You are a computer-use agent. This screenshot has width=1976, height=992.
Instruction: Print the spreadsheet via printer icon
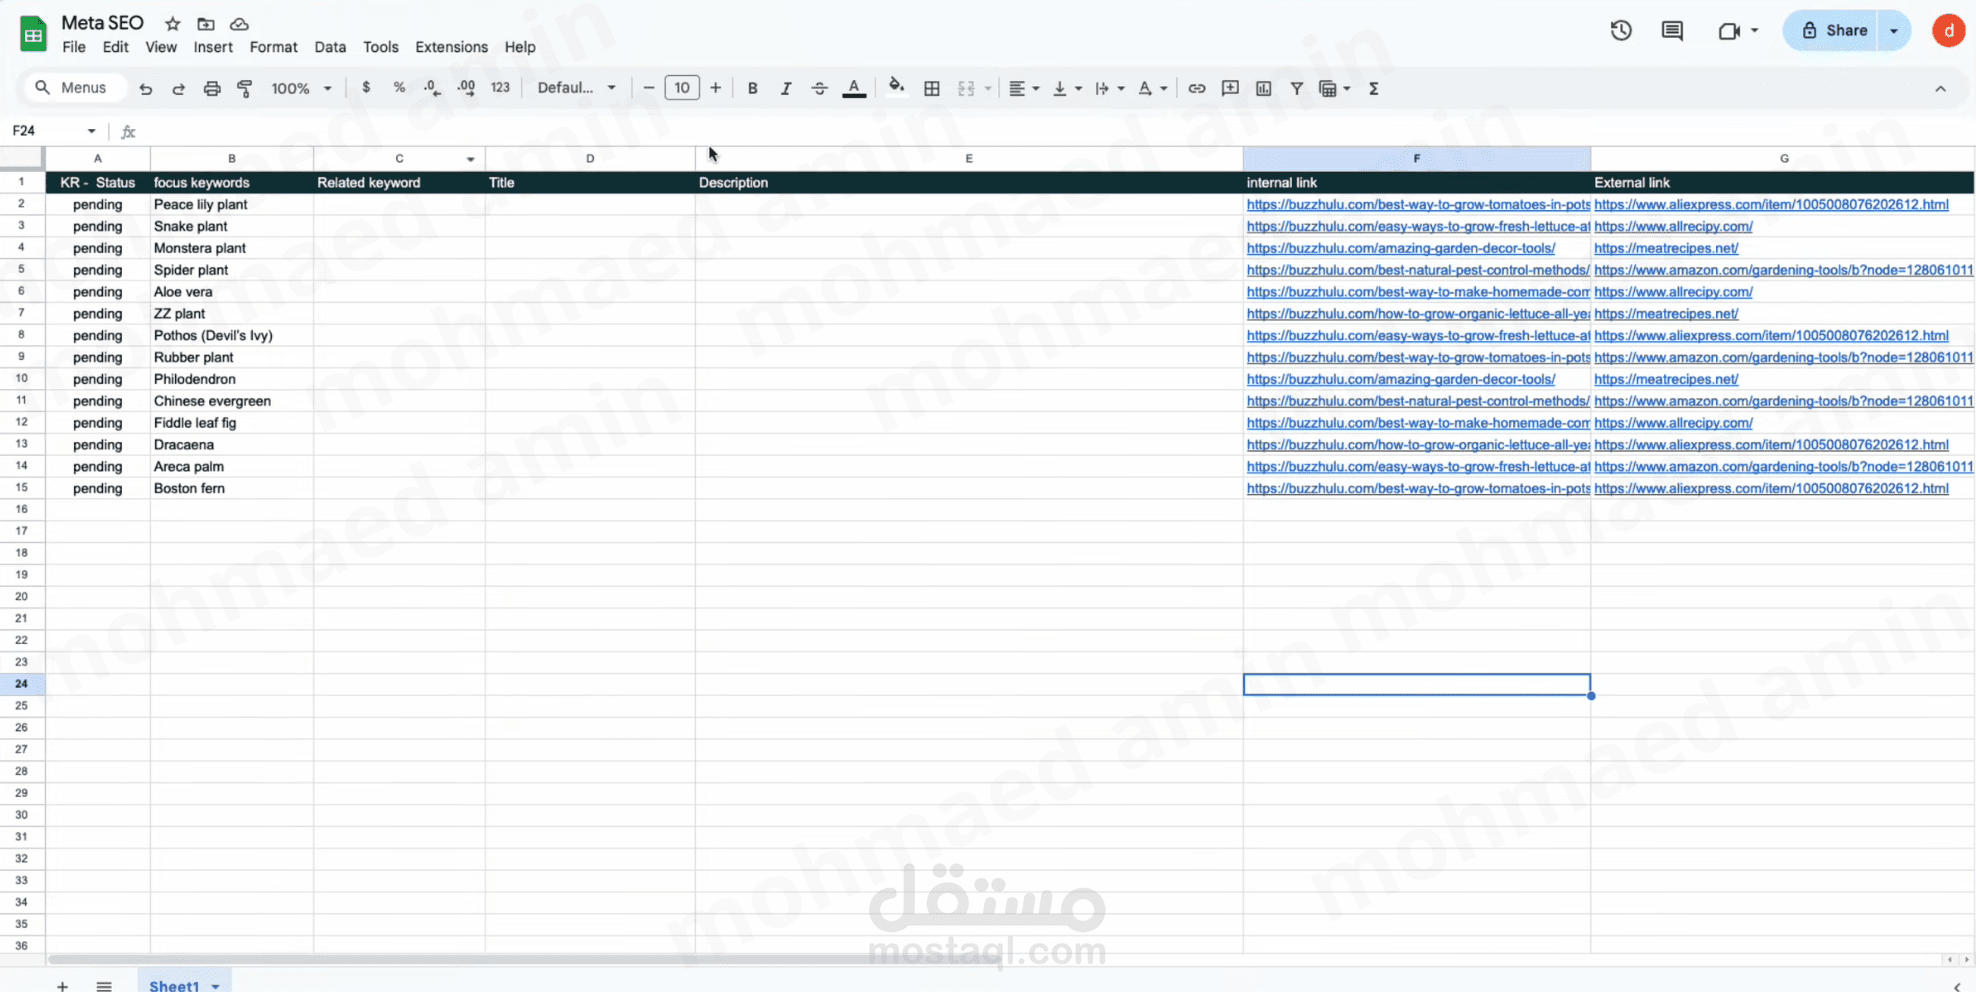(212, 88)
